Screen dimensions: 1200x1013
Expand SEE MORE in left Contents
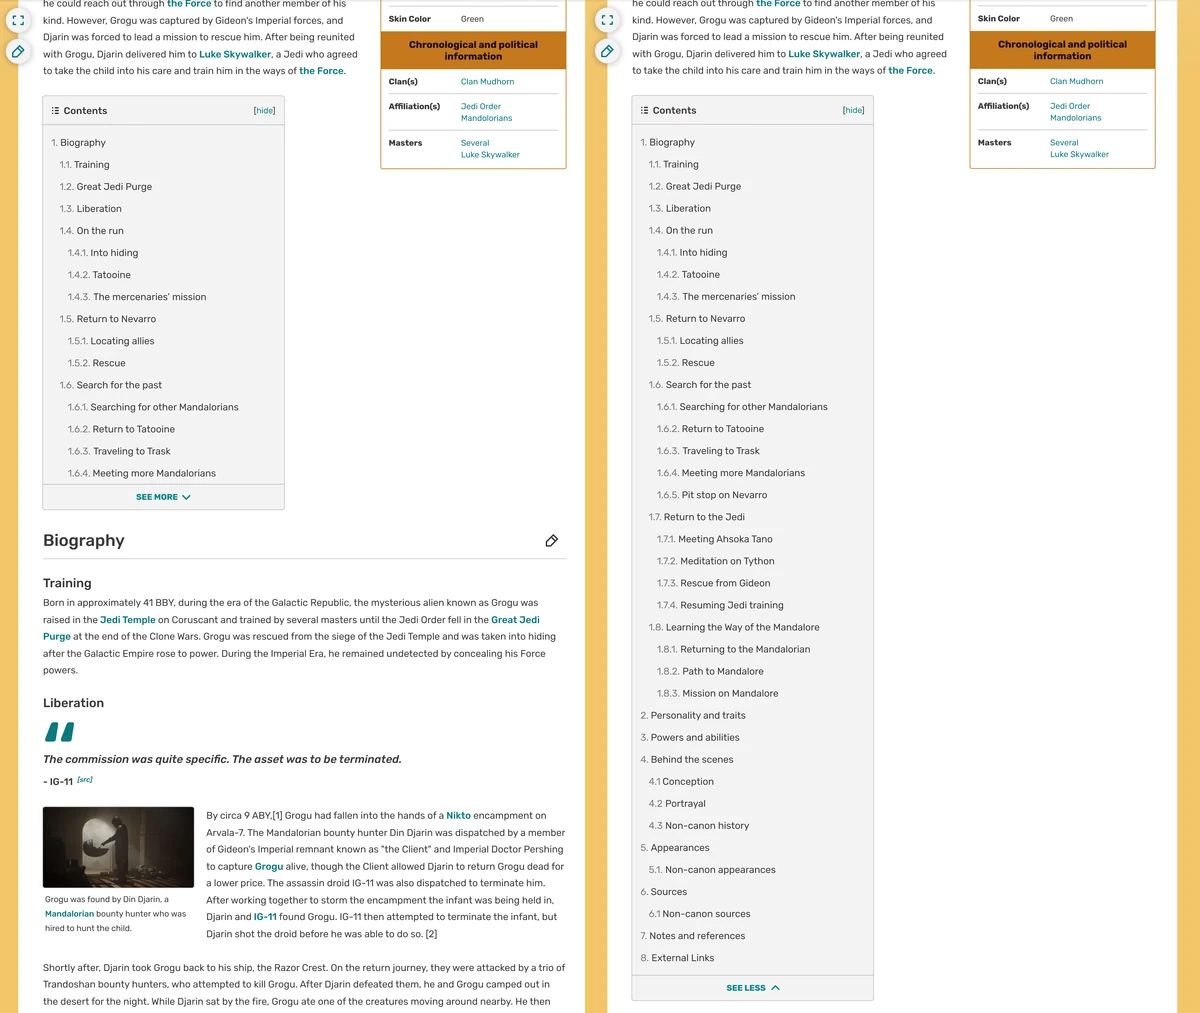coord(163,497)
